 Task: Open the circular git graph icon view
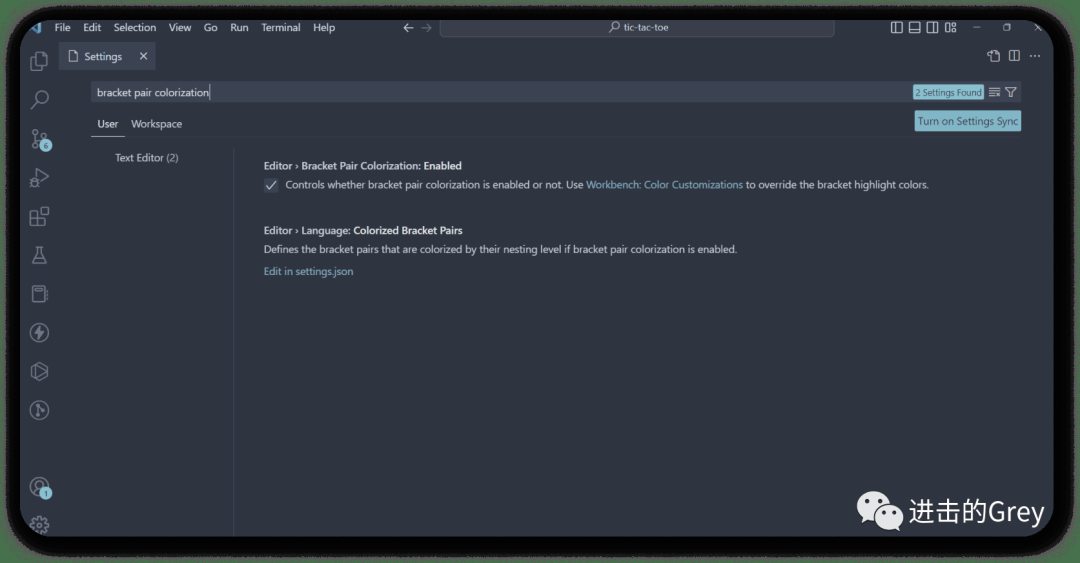[39, 410]
